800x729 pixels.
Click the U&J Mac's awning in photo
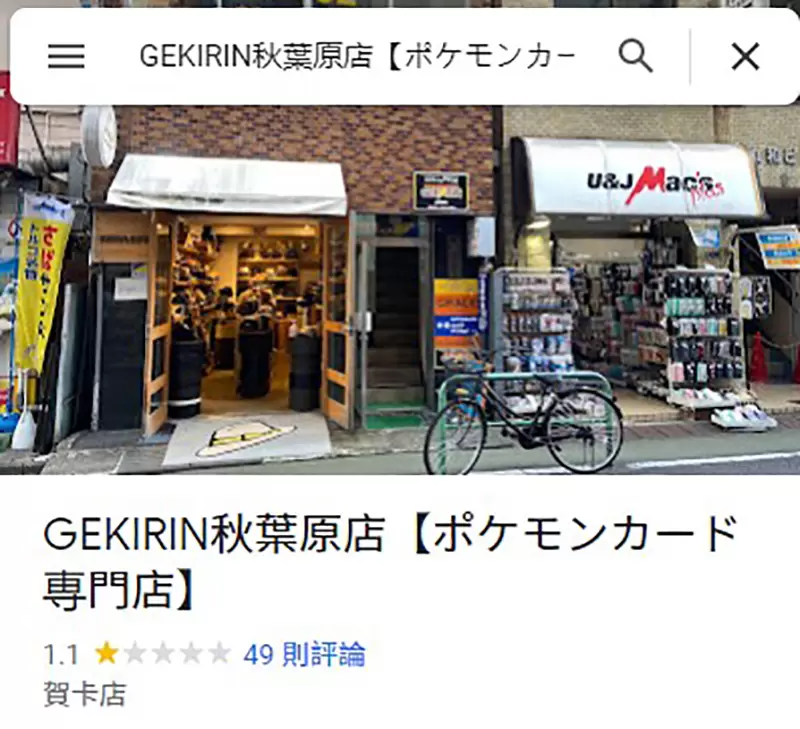coord(639,179)
